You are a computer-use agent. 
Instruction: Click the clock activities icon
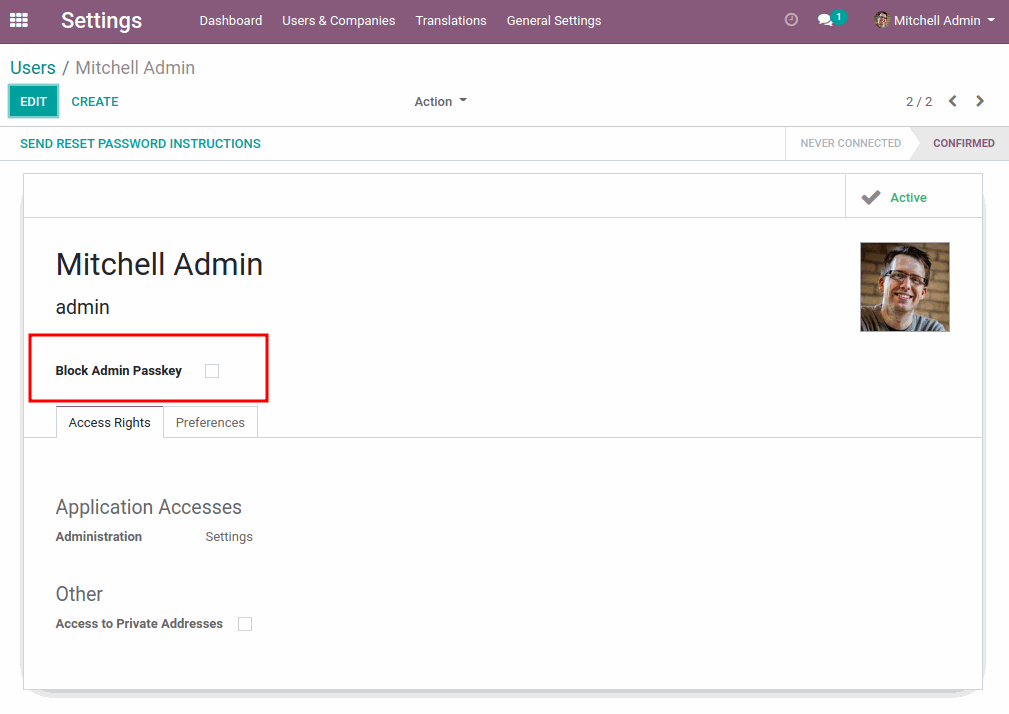791,20
